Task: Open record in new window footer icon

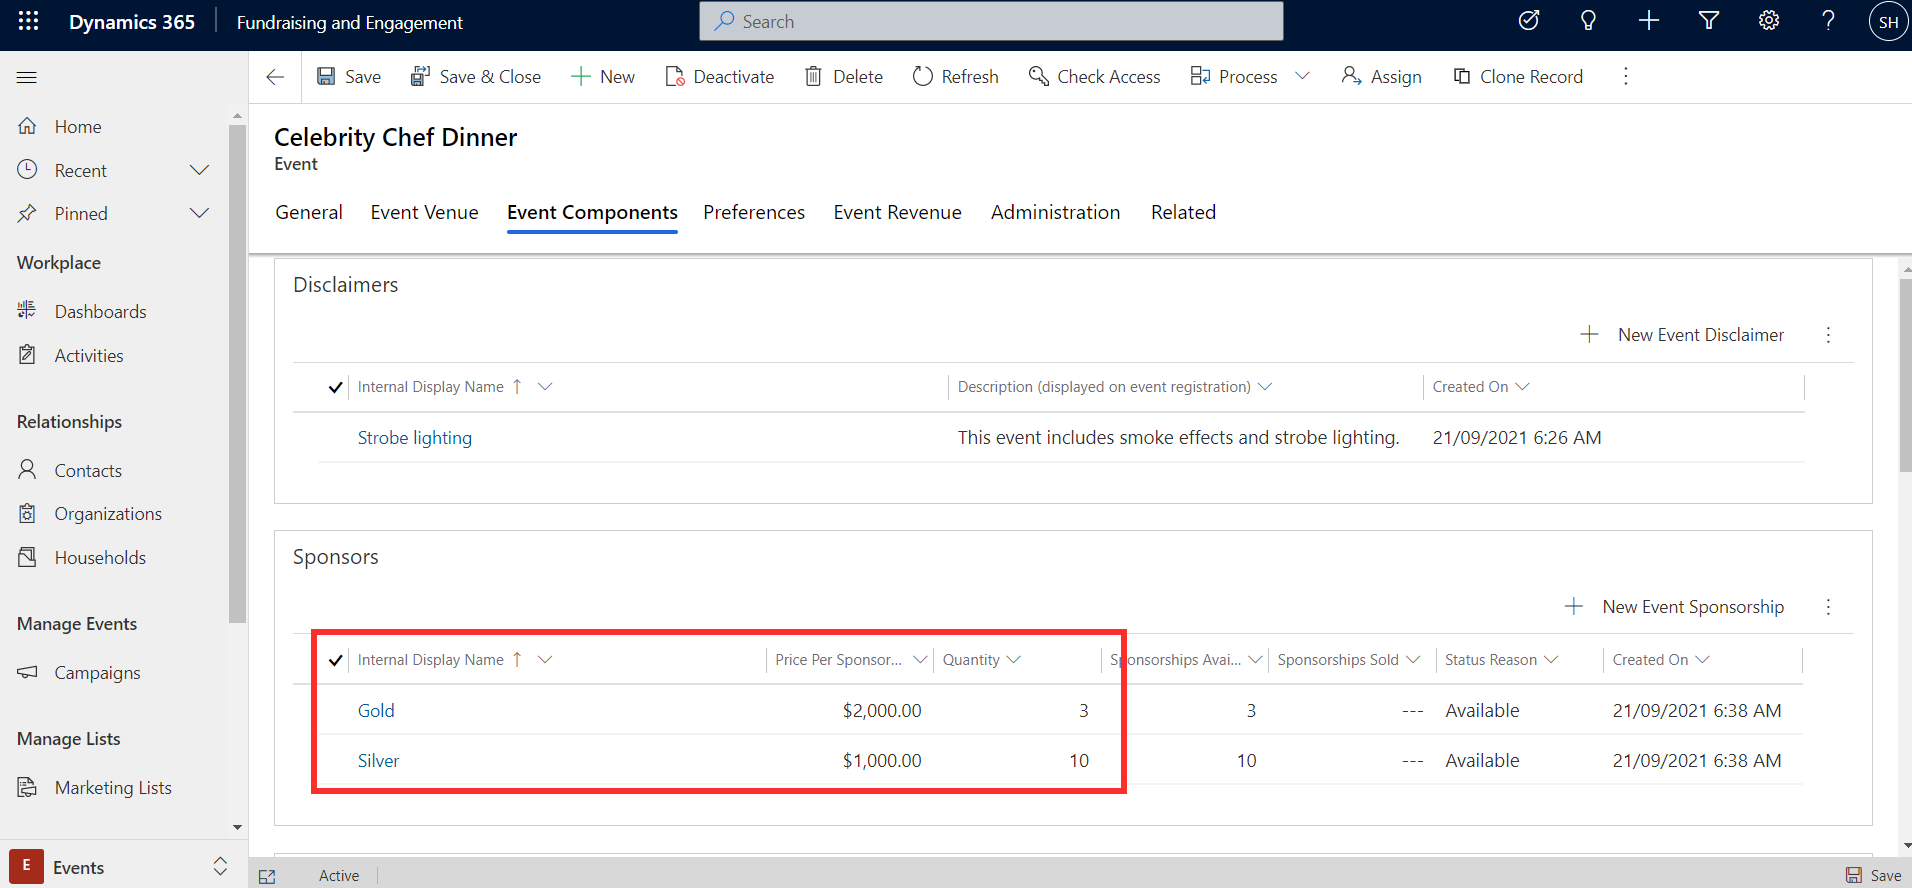Action: (x=267, y=876)
